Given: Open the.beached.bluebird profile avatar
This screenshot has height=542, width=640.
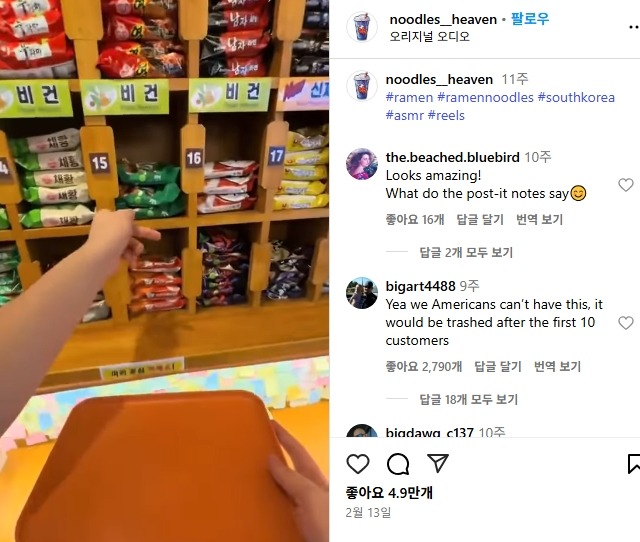Looking at the screenshot, I should pos(362,164).
